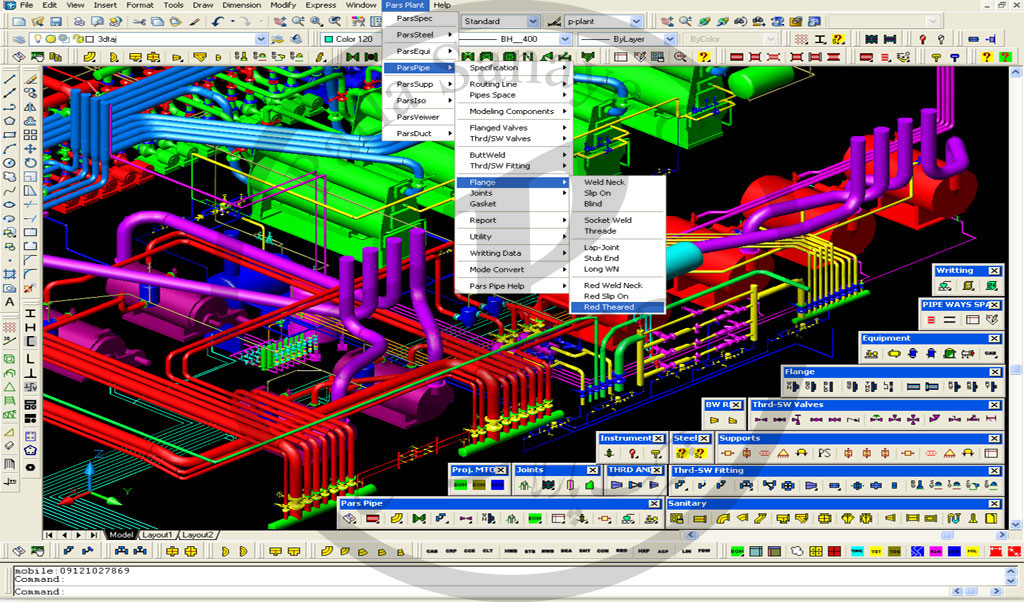The height and width of the screenshot is (602, 1024).
Task: Select the Rectangle draw tool
Action: [10, 135]
